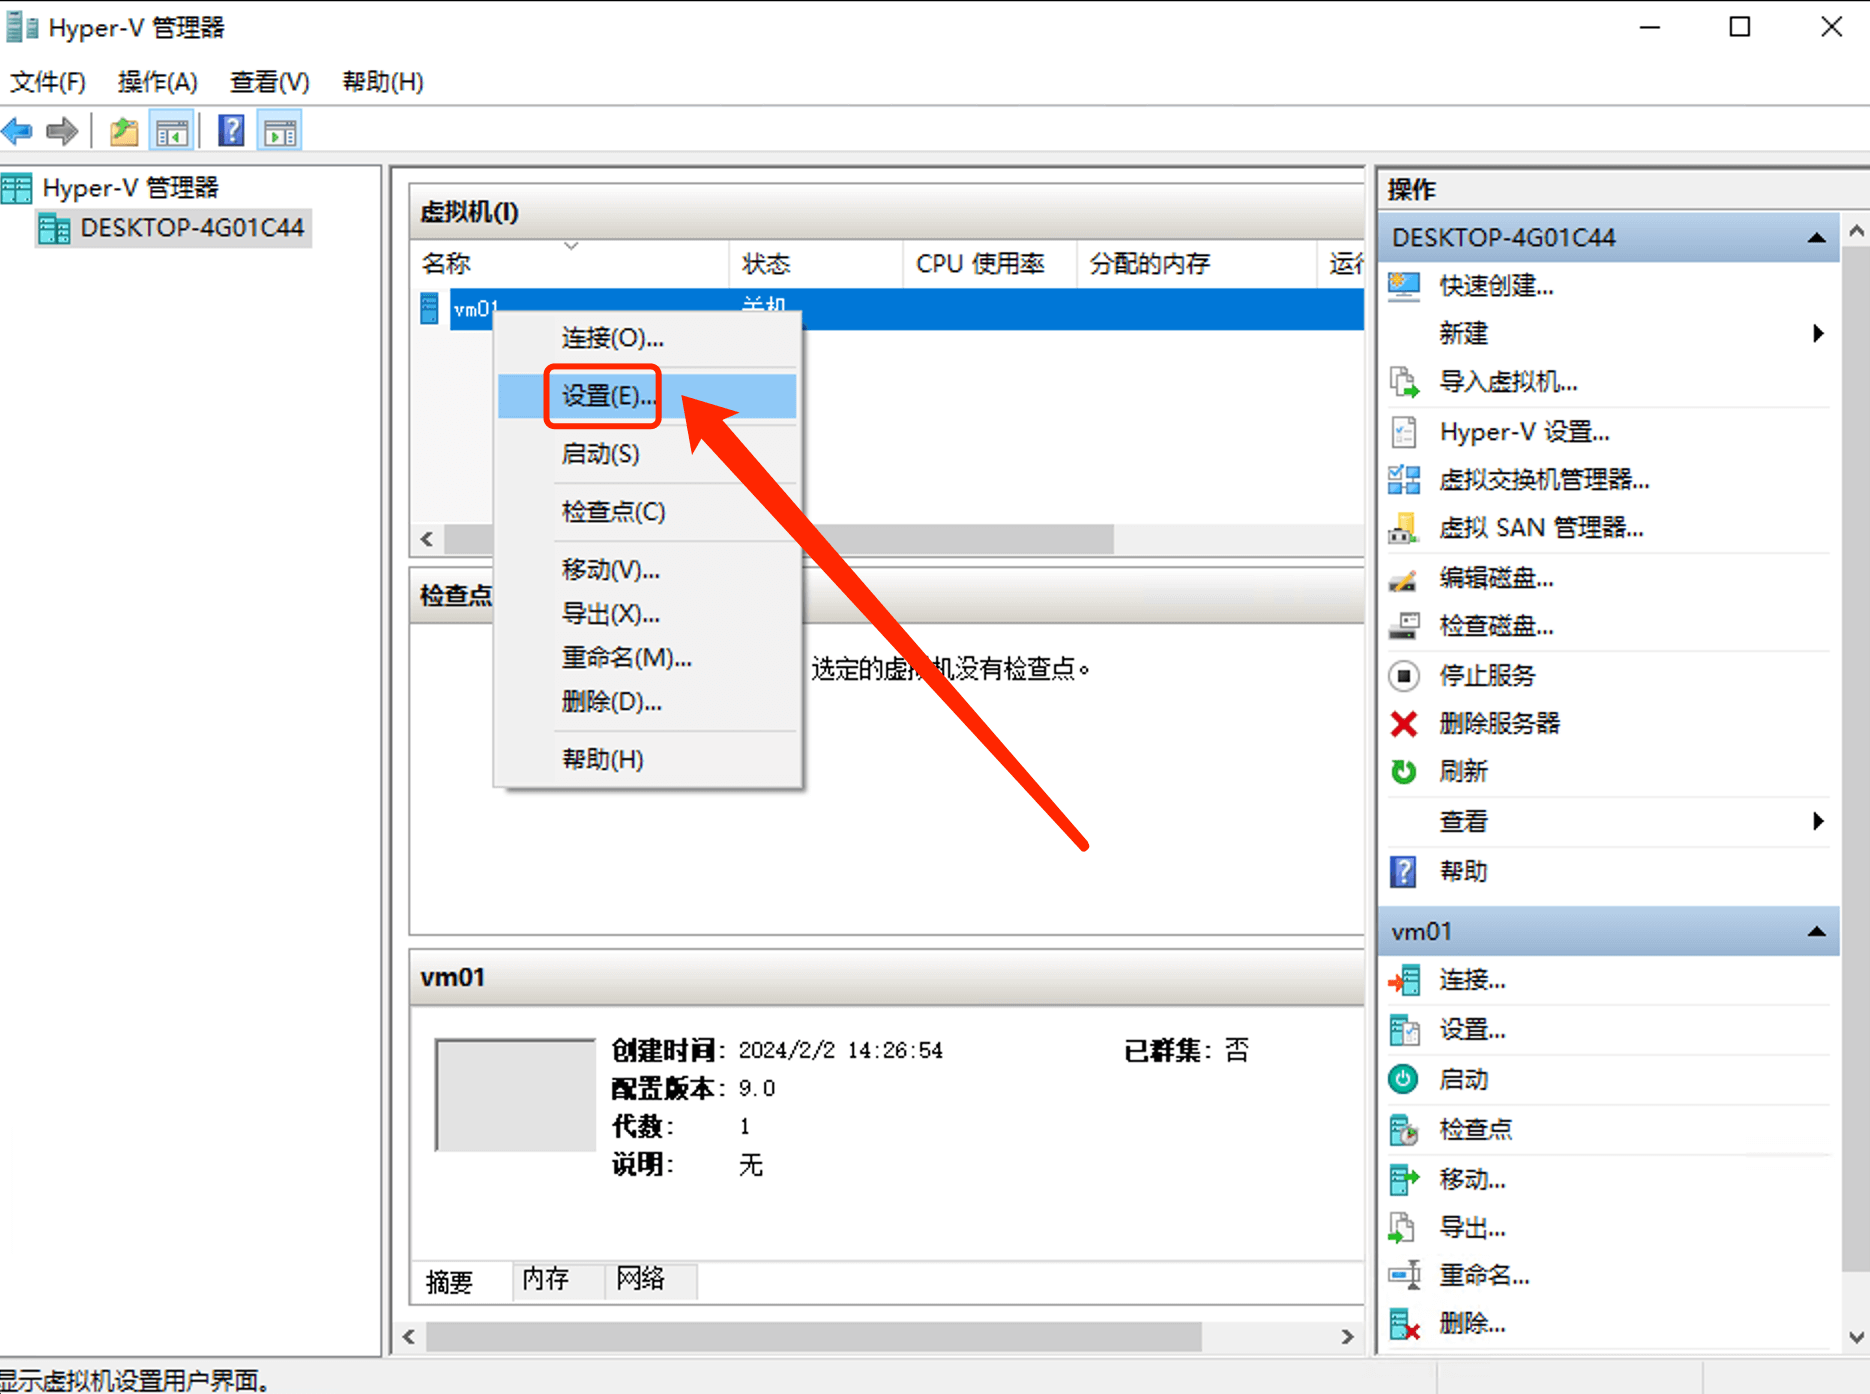The height and width of the screenshot is (1394, 1870).
Task: Click the vm01 Export (导出) icon in Actions
Action: click(x=1404, y=1227)
